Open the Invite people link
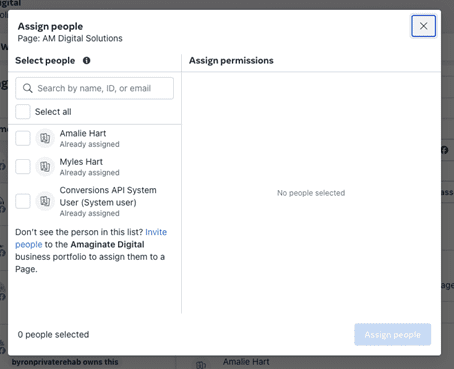454x369 pixels. (91, 238)
